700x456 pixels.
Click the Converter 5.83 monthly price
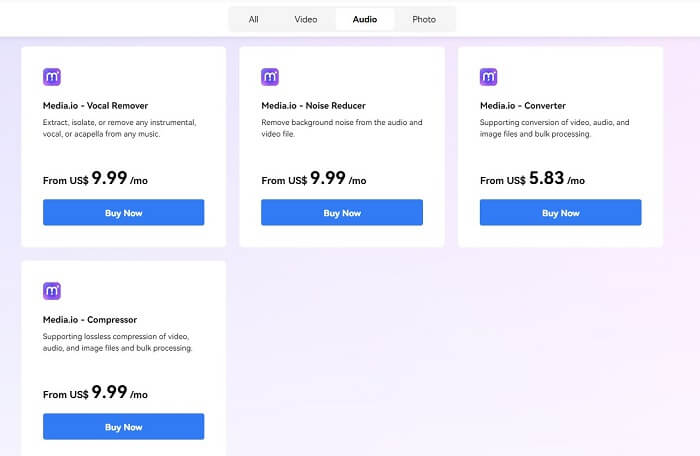(547, 179)
